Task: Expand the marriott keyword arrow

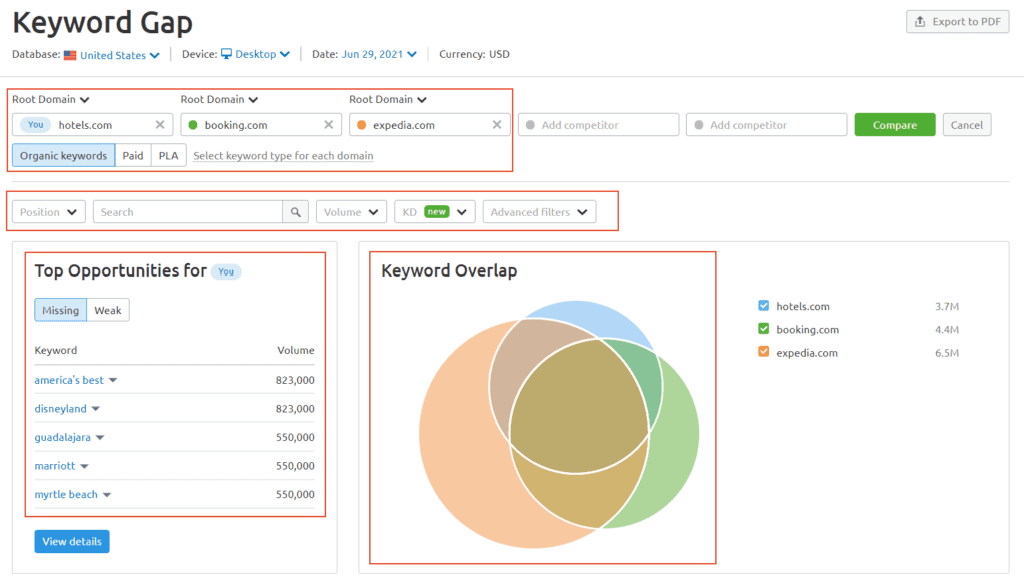Action: [x=84, y=466]
